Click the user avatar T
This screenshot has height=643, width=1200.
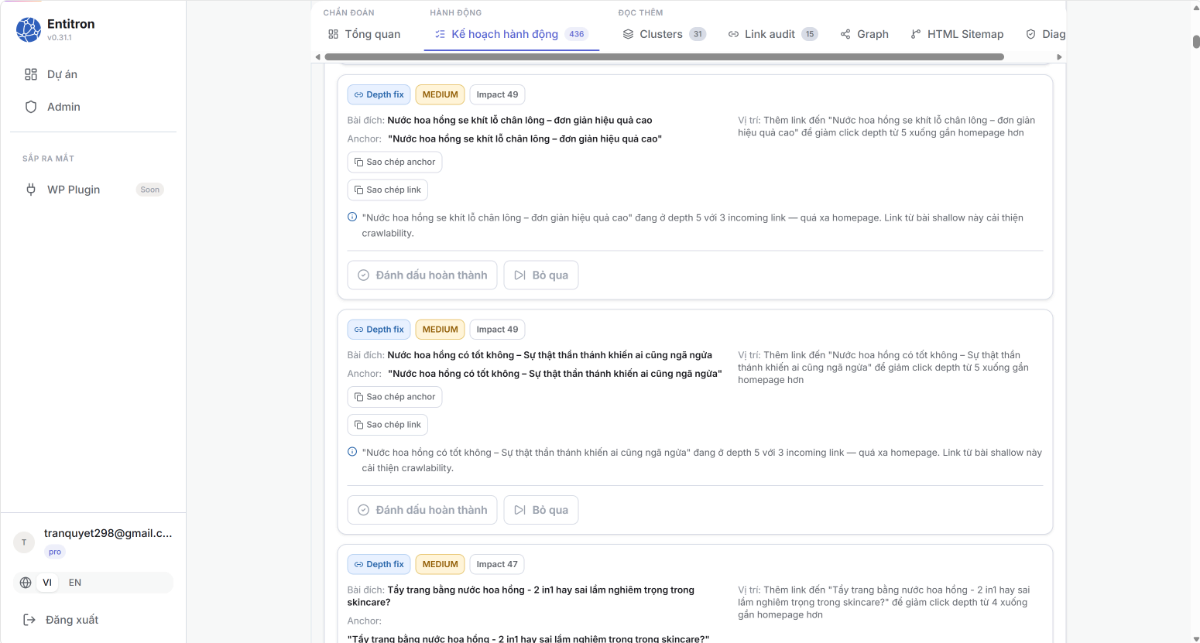click(24, 542)
